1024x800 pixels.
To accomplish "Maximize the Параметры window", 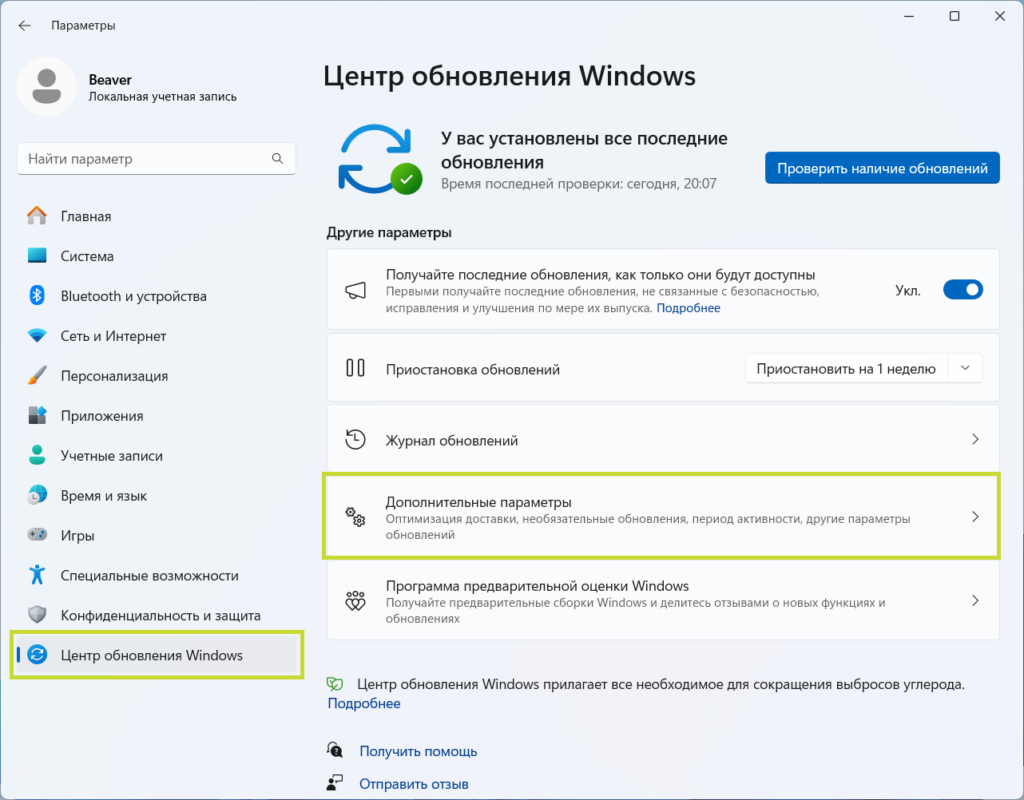I will pyautogui.click(x=954, y=16).
